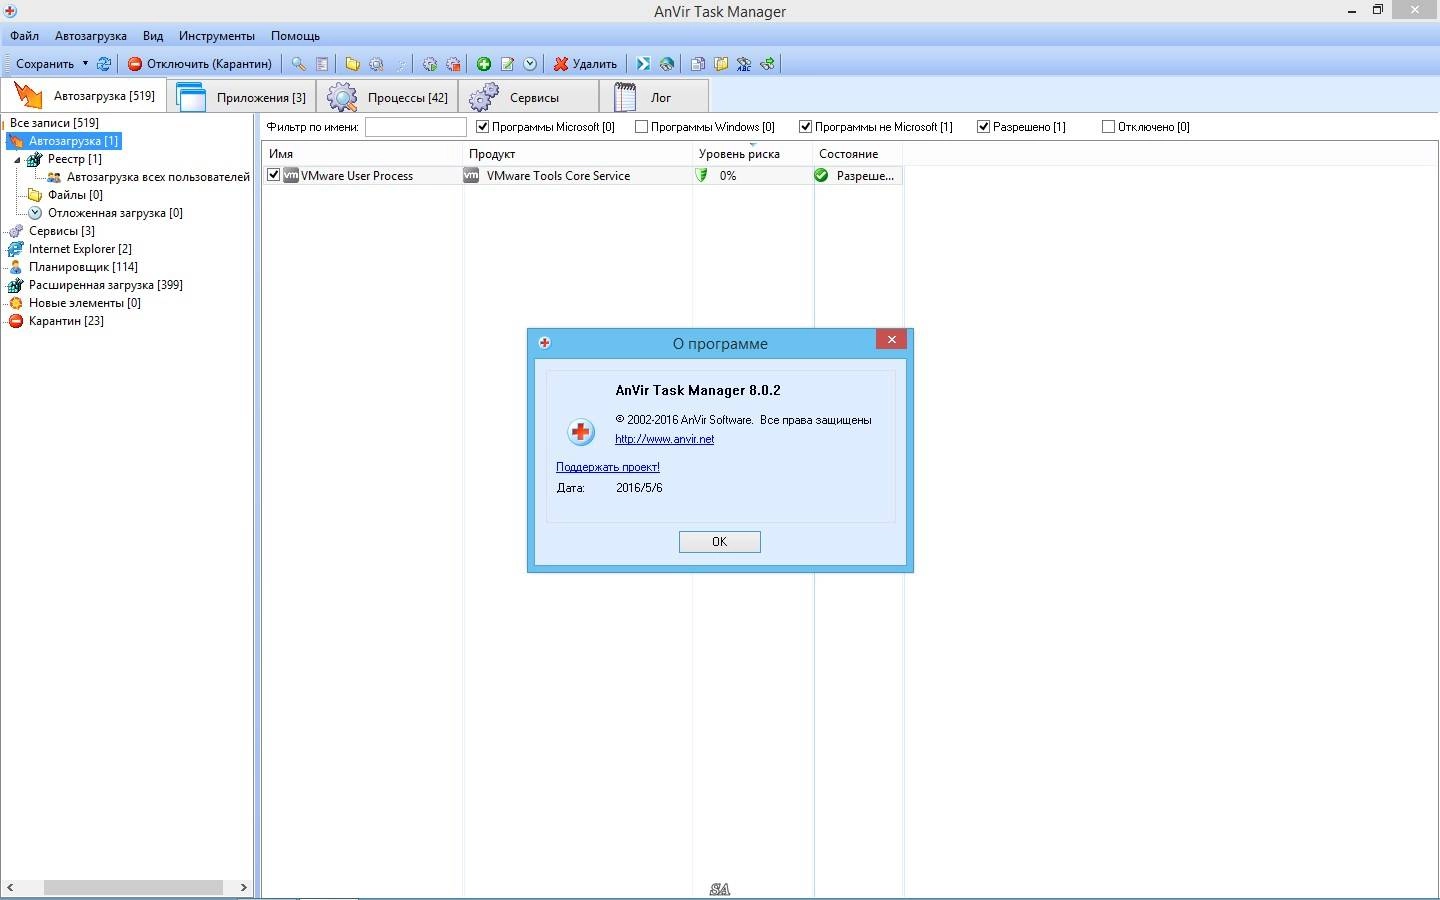Select Сервисы [3] in the tree

(61, 231)
